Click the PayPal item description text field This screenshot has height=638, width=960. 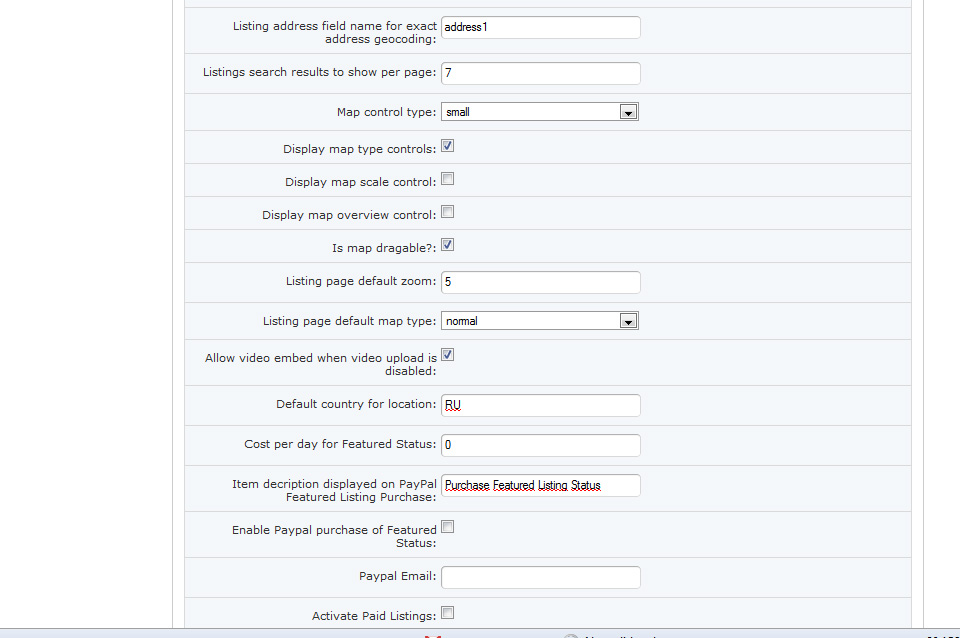tap(540, 485)
